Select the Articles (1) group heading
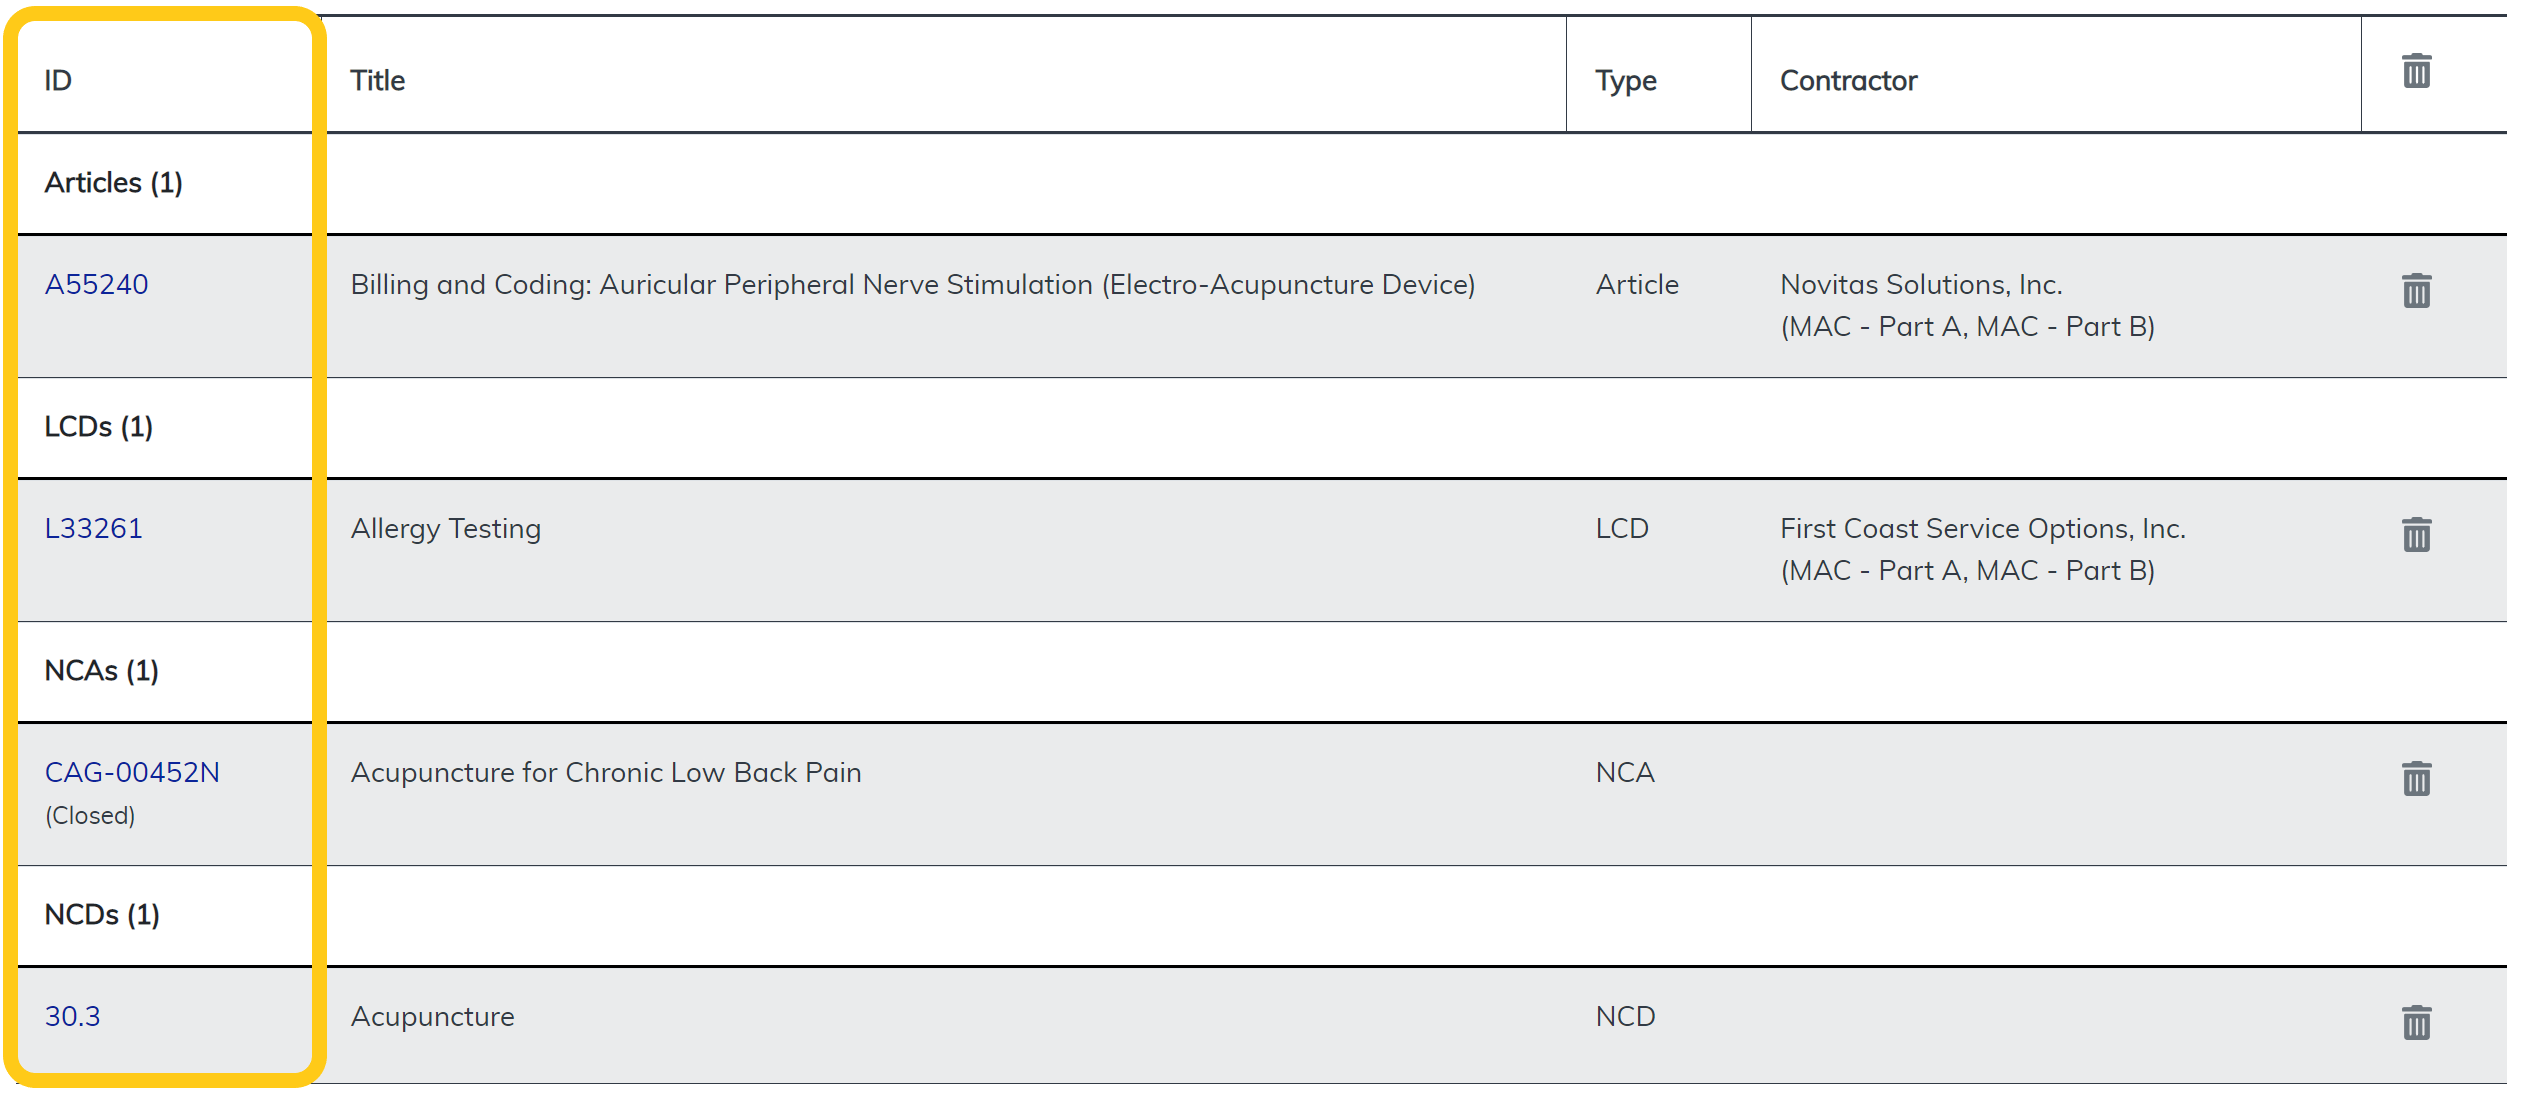This screenshot has width=2521, height=1097. coord(113,183)
